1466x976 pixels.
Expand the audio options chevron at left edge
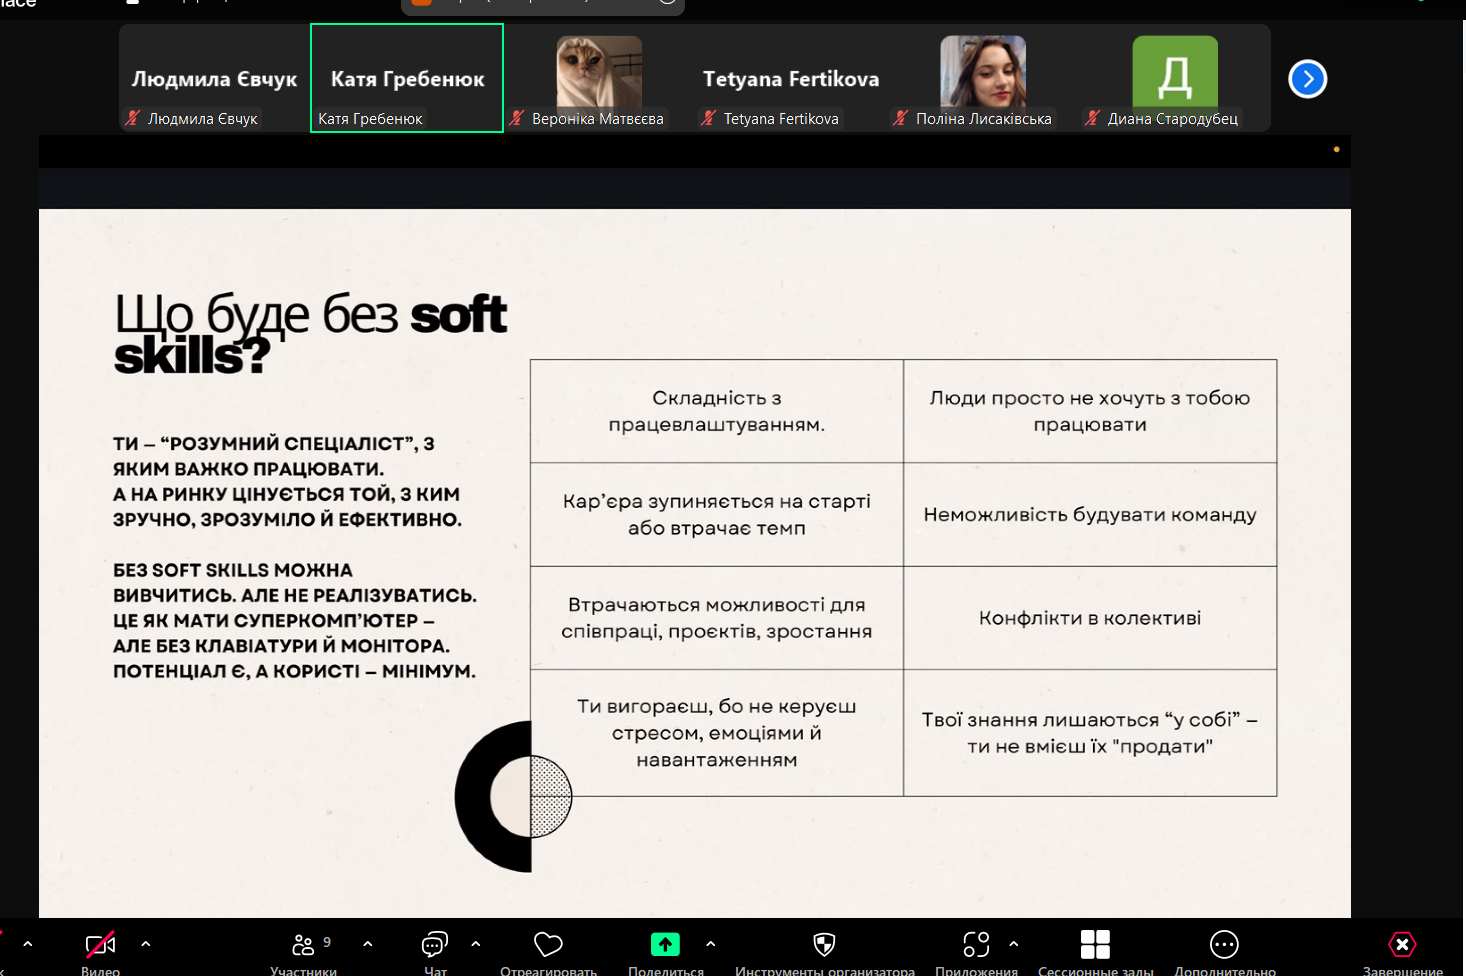(x=27, y=943)
